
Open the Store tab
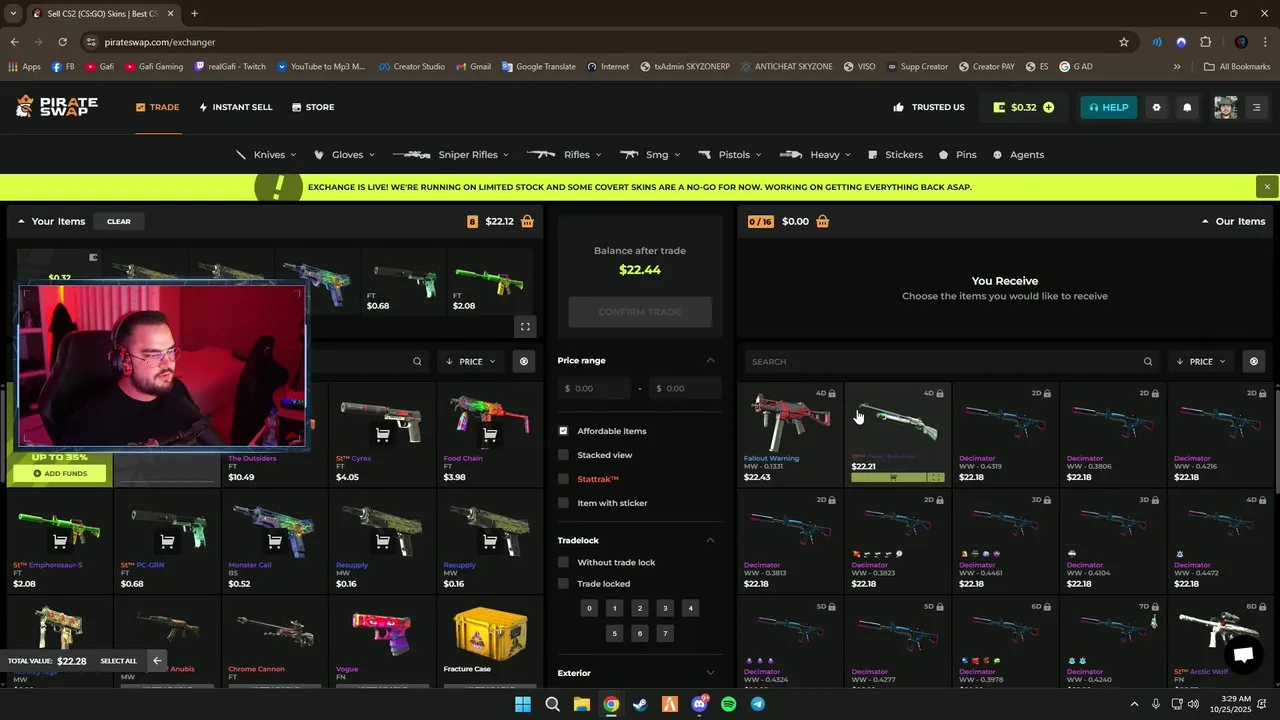coord(313,107)
